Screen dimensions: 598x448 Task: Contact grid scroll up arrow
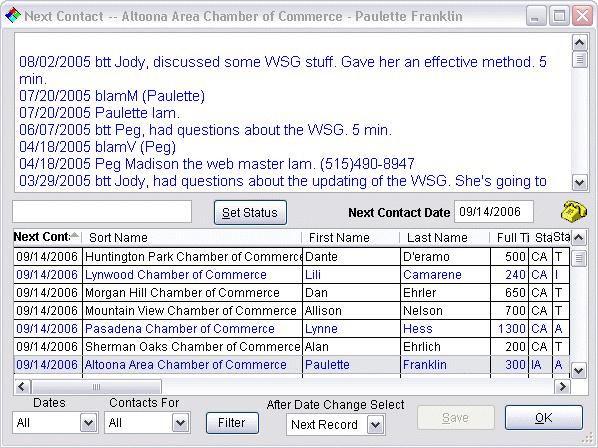tap(579, 238)
